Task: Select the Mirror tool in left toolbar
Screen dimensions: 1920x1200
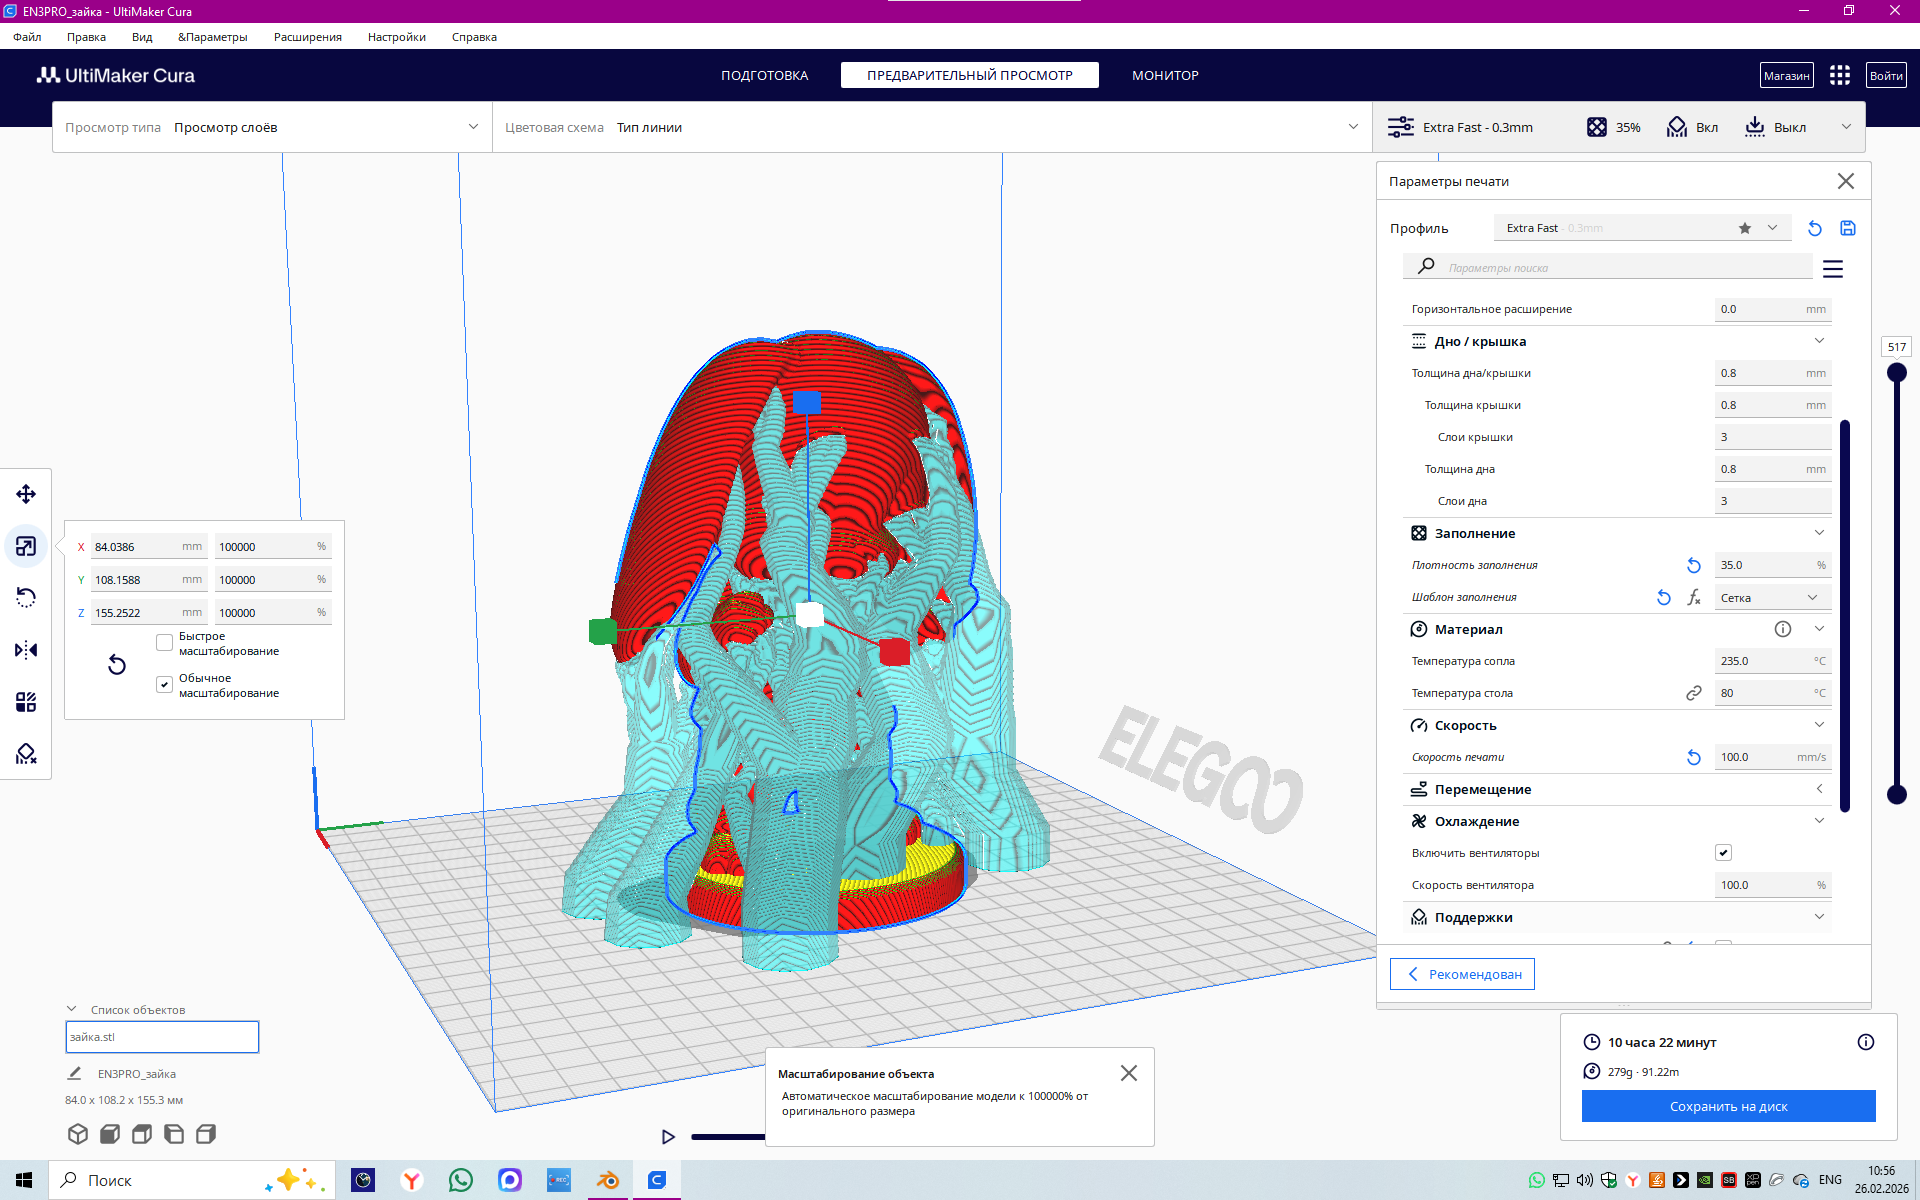Action: coord(26,650)
